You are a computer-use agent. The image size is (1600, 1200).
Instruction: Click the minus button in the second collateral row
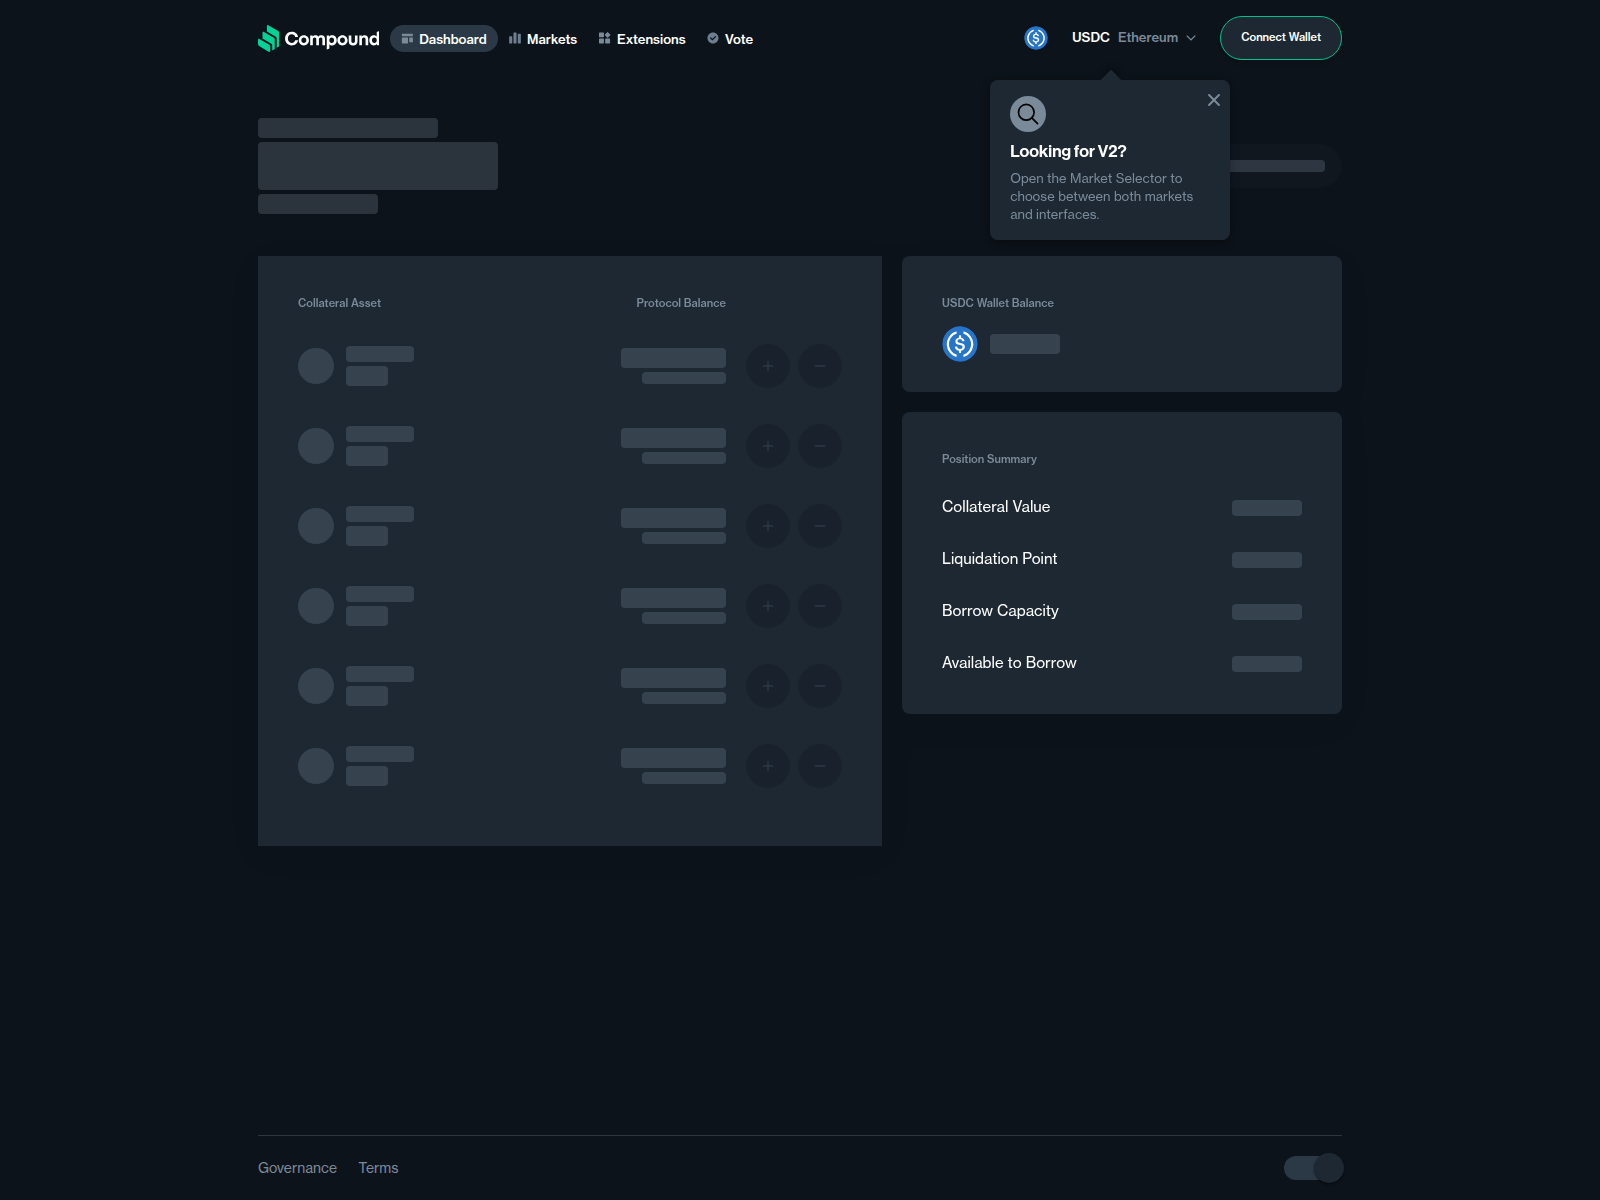820,446
